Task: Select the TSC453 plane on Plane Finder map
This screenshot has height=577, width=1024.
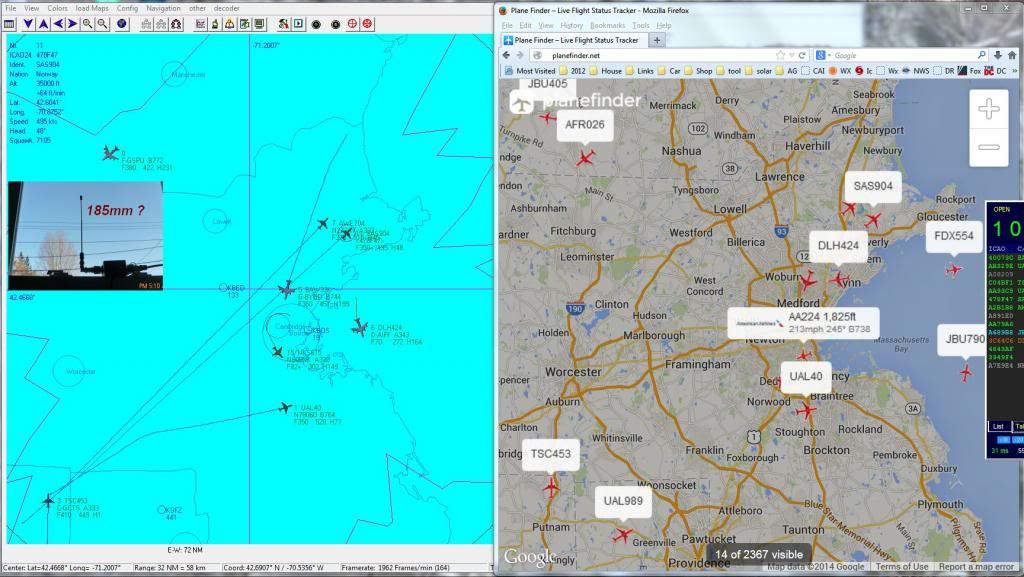Action: click(x=551, y=487)
